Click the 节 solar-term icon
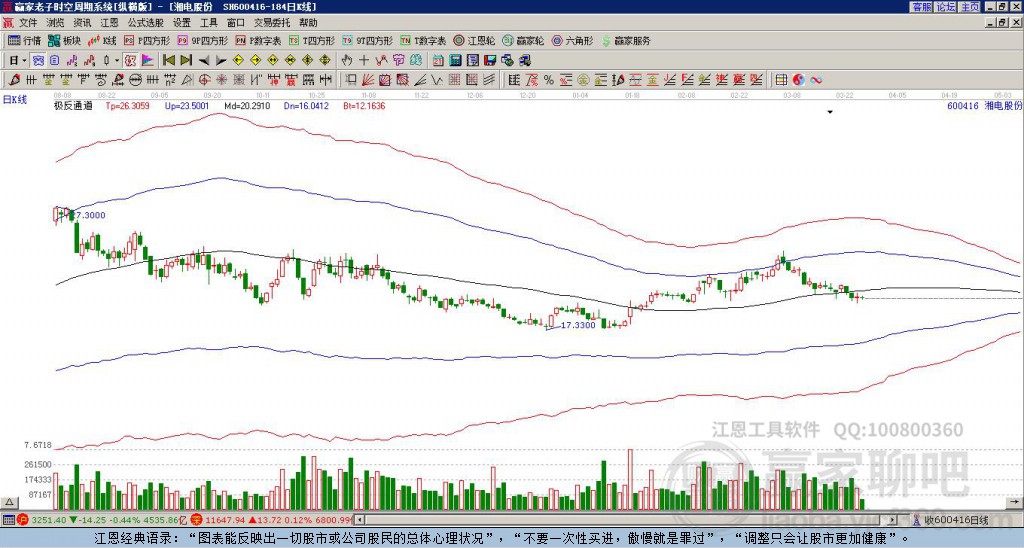The height and width of the screenshot is (548, 1024). click(398, 60)
